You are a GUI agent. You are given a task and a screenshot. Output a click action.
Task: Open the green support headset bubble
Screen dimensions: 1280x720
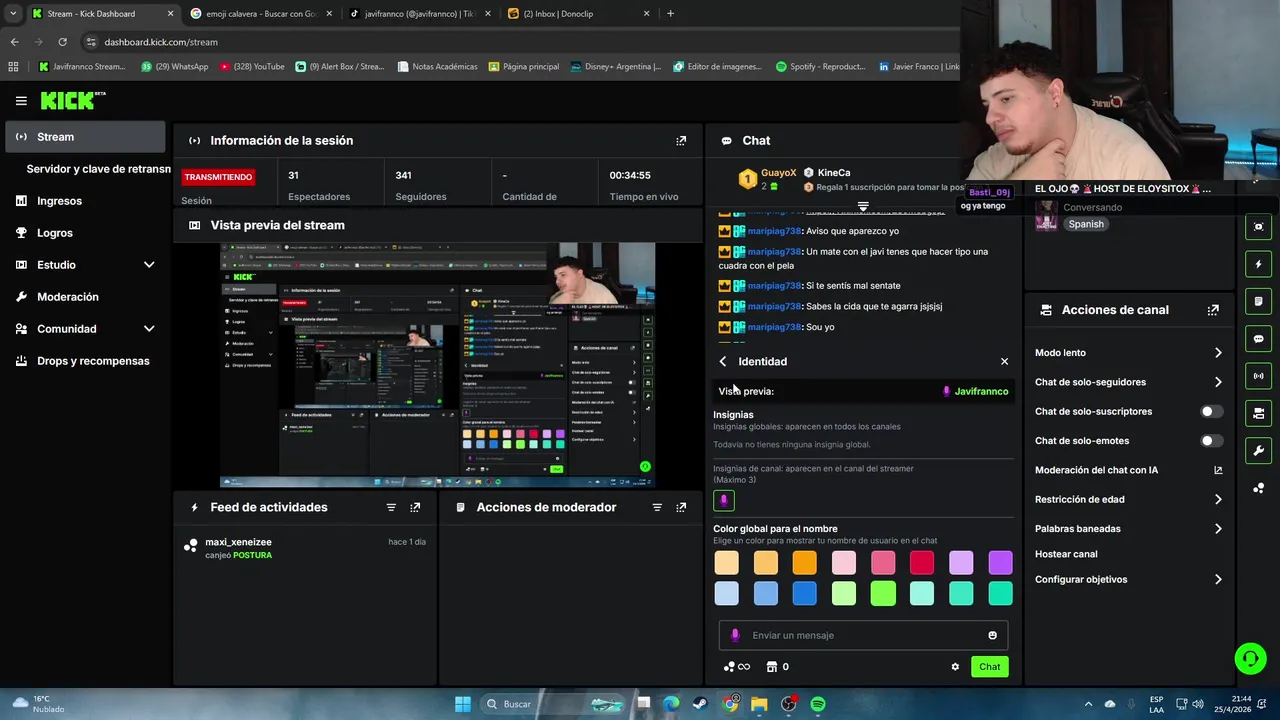[1250, 658]
